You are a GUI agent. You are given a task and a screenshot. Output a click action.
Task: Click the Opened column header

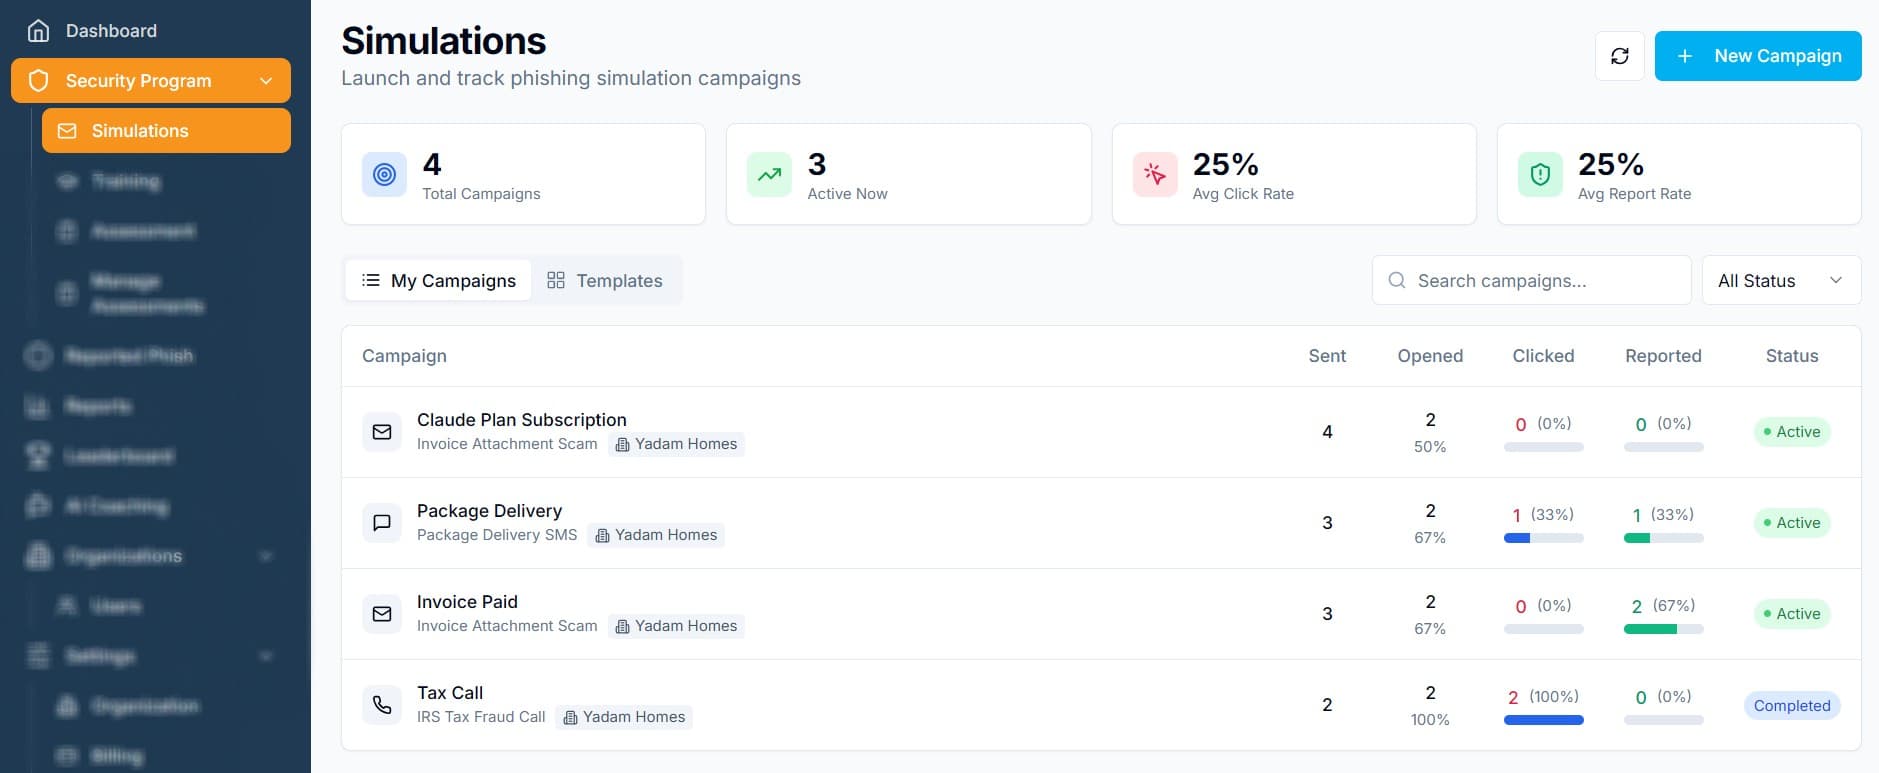1430,356
